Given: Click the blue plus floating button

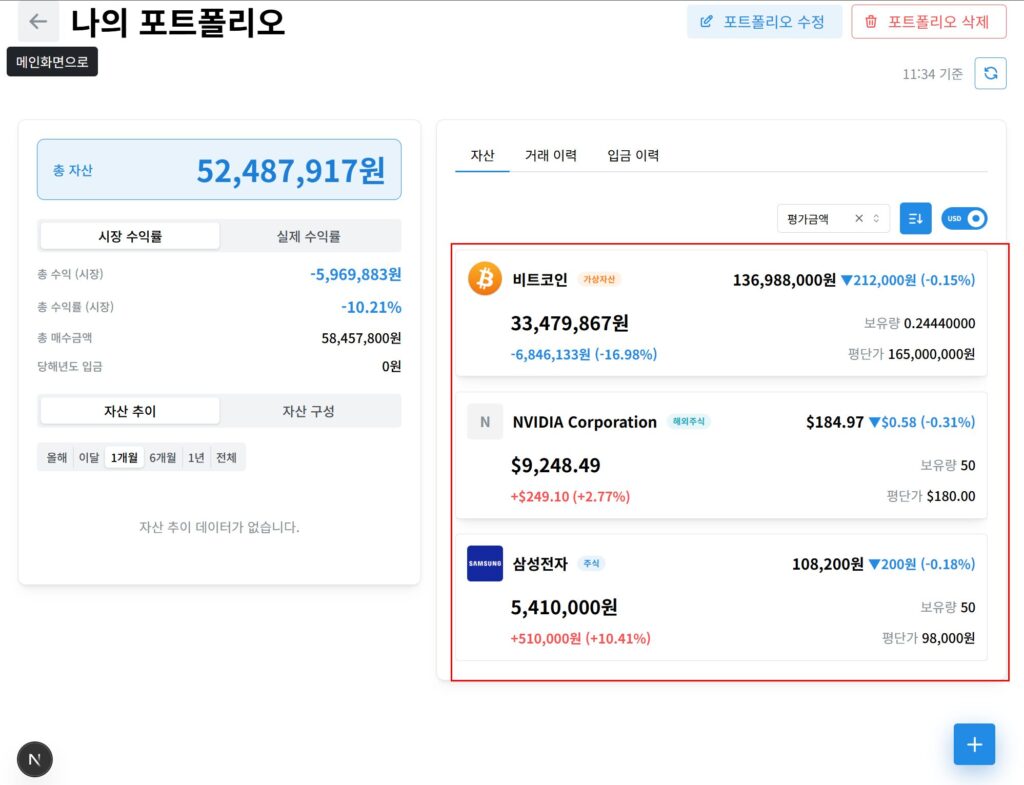Looking at the screenshot, I should pos(974,744).
